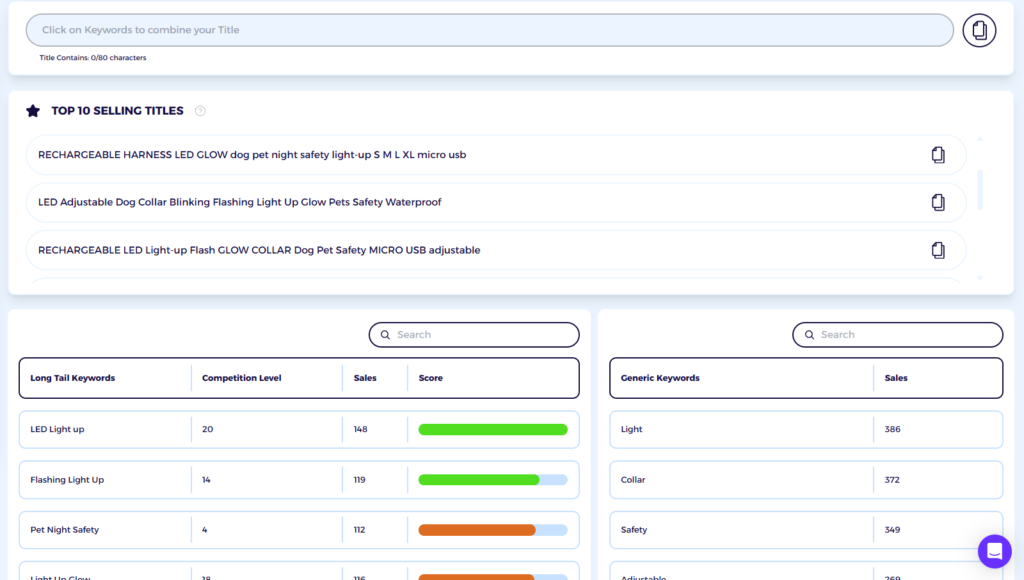Click sales value 386 for Light
The width and height of the screenshot is (1024, 580).
click(892, 430)
